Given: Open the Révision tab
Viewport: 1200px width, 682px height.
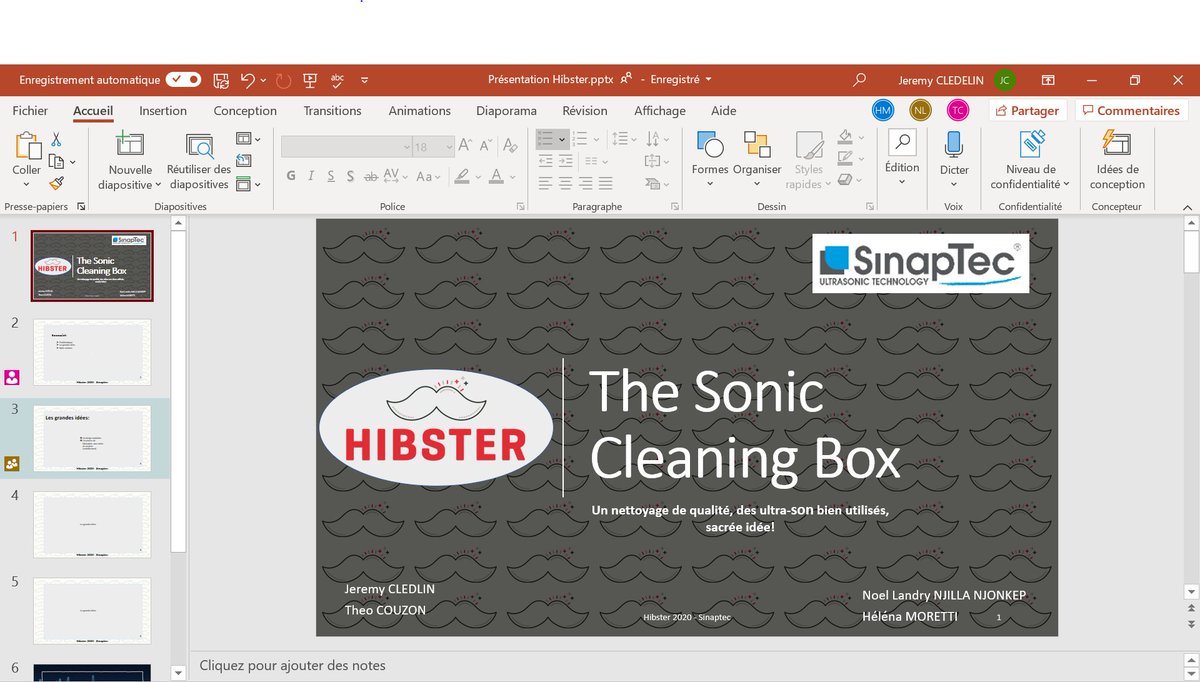Looking at the screenshot, I should (x=585, y=111).
